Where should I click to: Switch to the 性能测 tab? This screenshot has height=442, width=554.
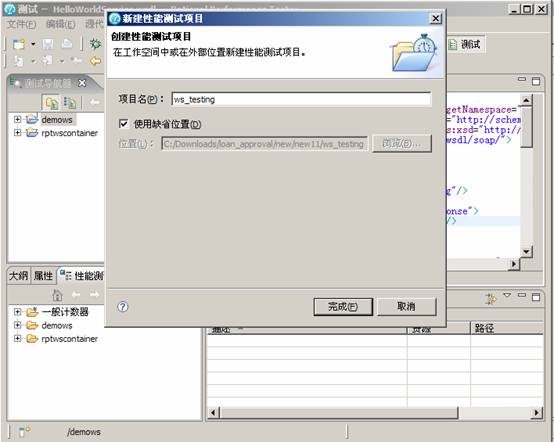point(82,276)
